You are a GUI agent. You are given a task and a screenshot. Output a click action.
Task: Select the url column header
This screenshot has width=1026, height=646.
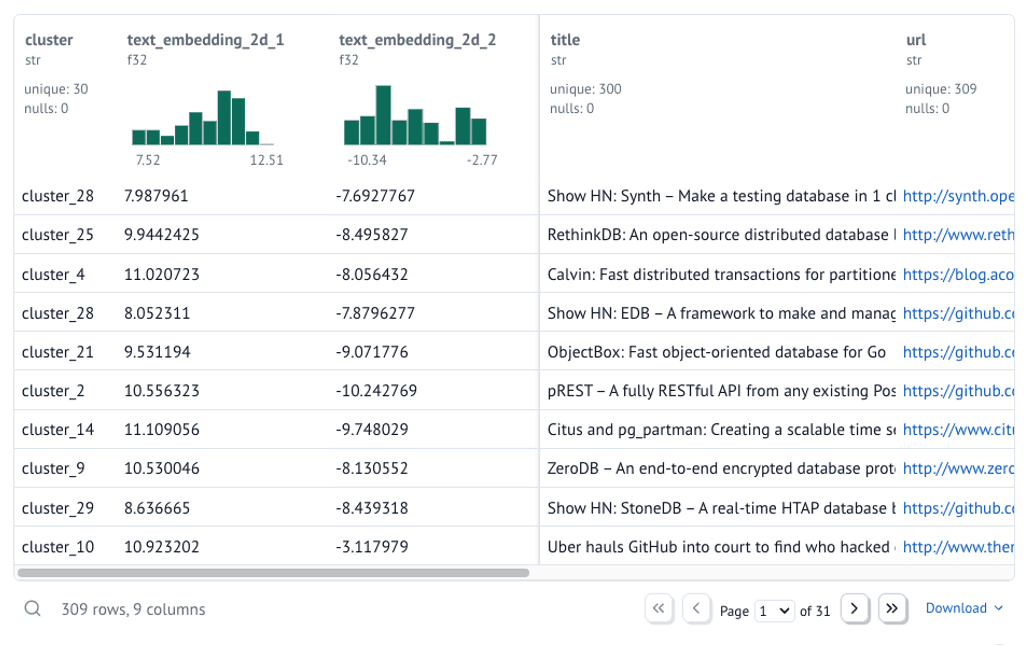(x=916, y=40)
